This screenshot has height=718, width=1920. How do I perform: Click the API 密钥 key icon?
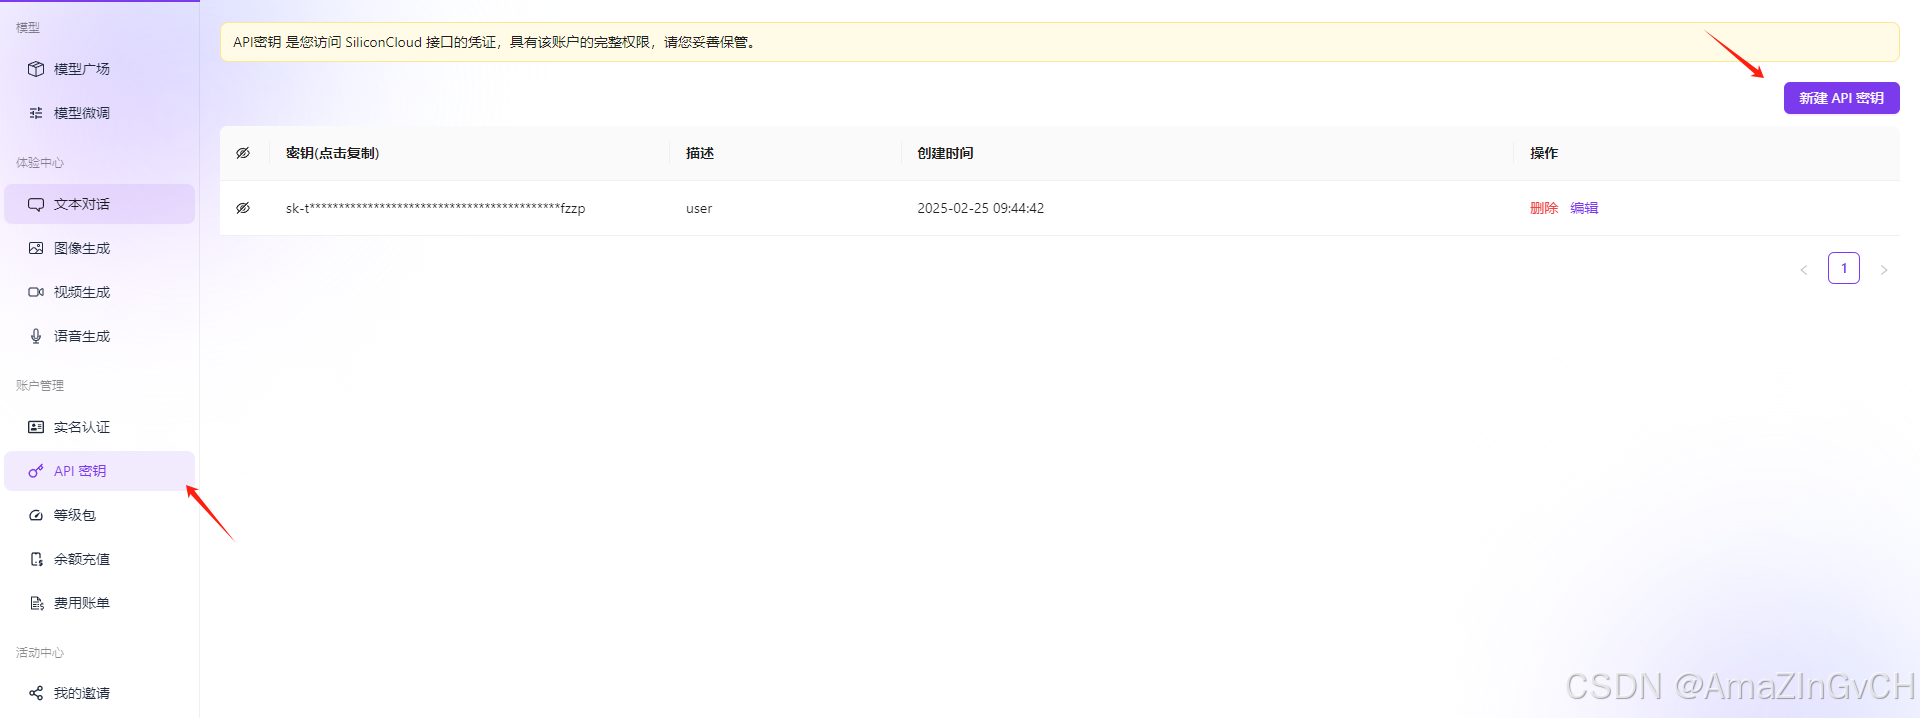(x=36, y=471)
